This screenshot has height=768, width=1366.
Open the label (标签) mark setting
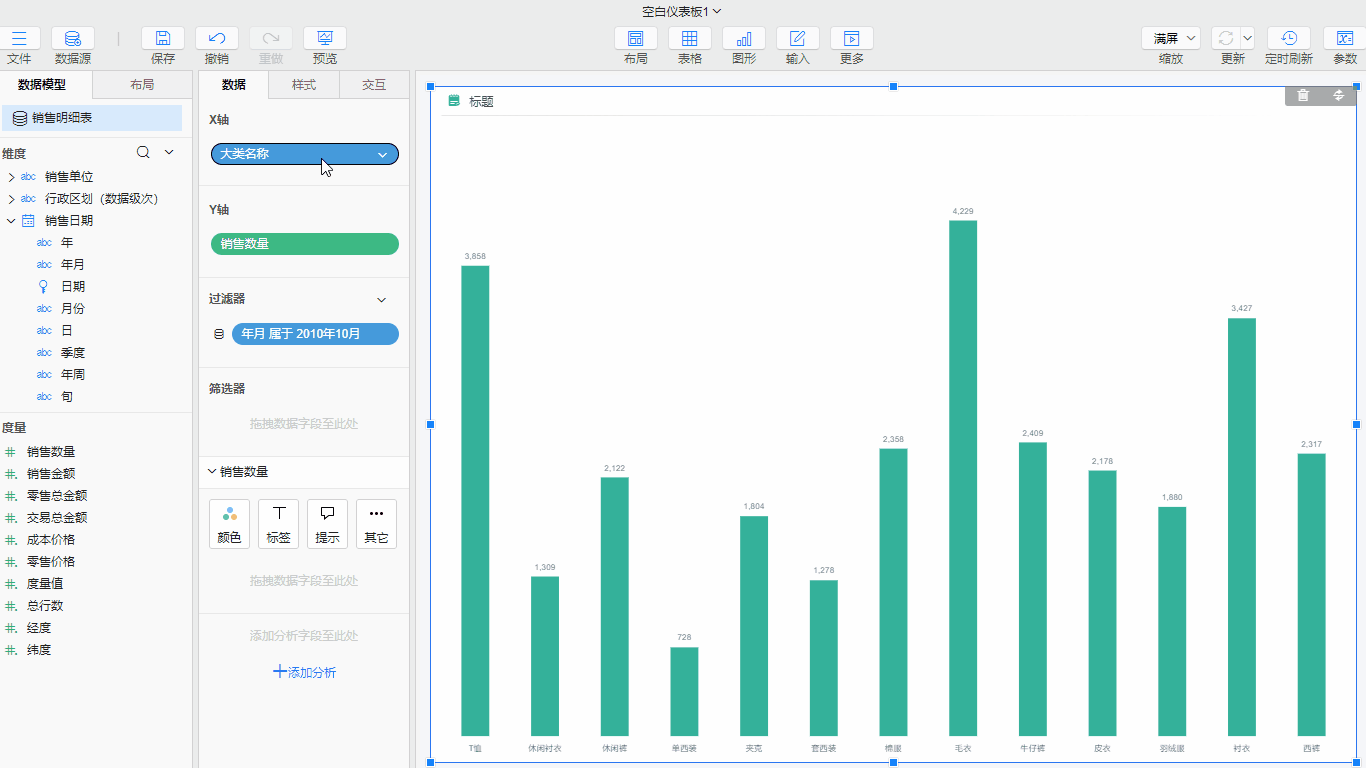pos(278,524)
